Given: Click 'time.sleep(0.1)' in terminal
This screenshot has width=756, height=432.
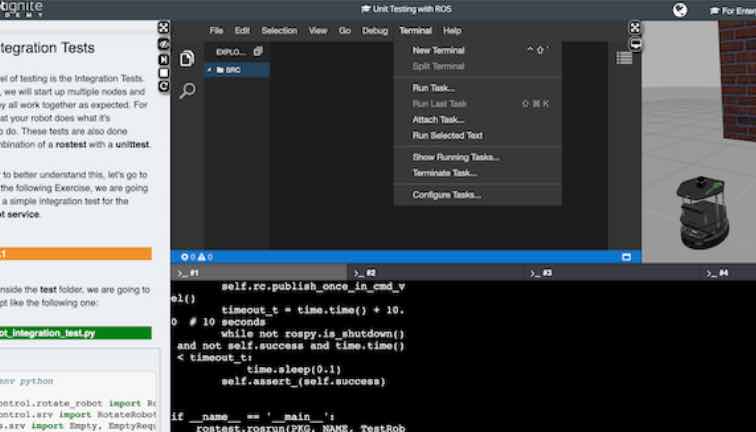Looking at the screenshot, I should click(x=294, y=369).
